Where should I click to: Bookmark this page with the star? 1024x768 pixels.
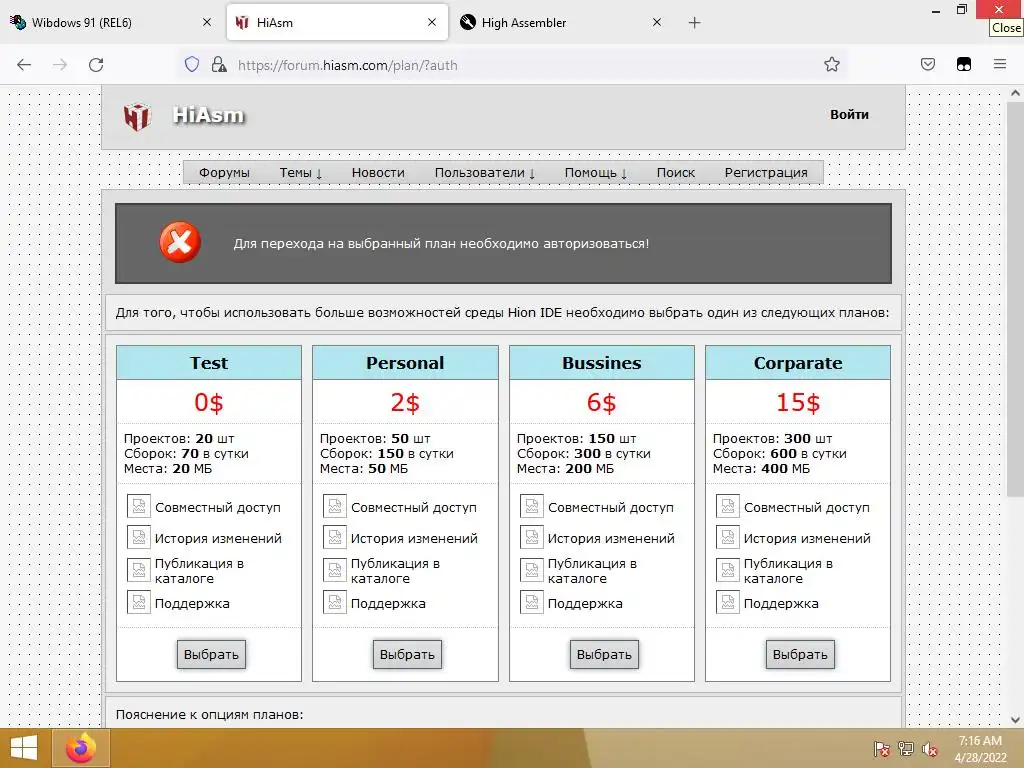pyautogui.click(x=831, y=64)
